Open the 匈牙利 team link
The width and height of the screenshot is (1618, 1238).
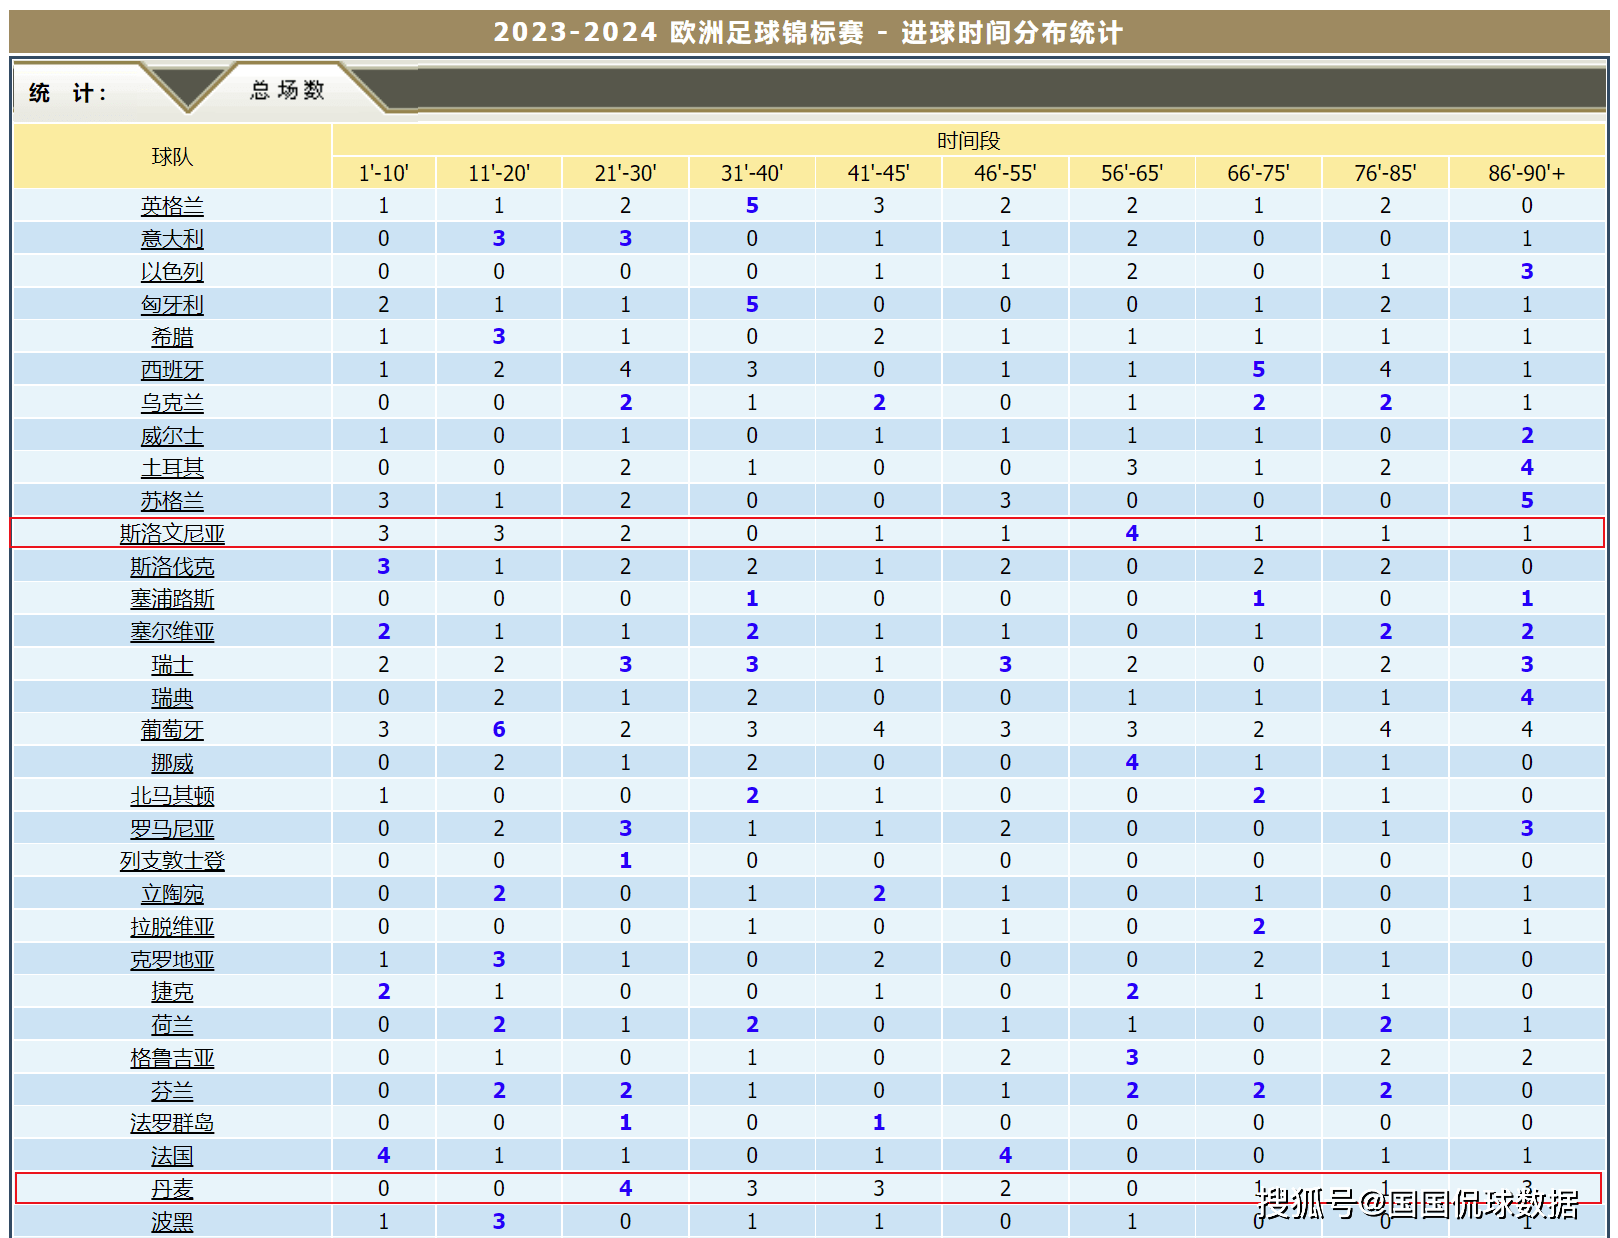pyautogui.click(x=172, y=305)
